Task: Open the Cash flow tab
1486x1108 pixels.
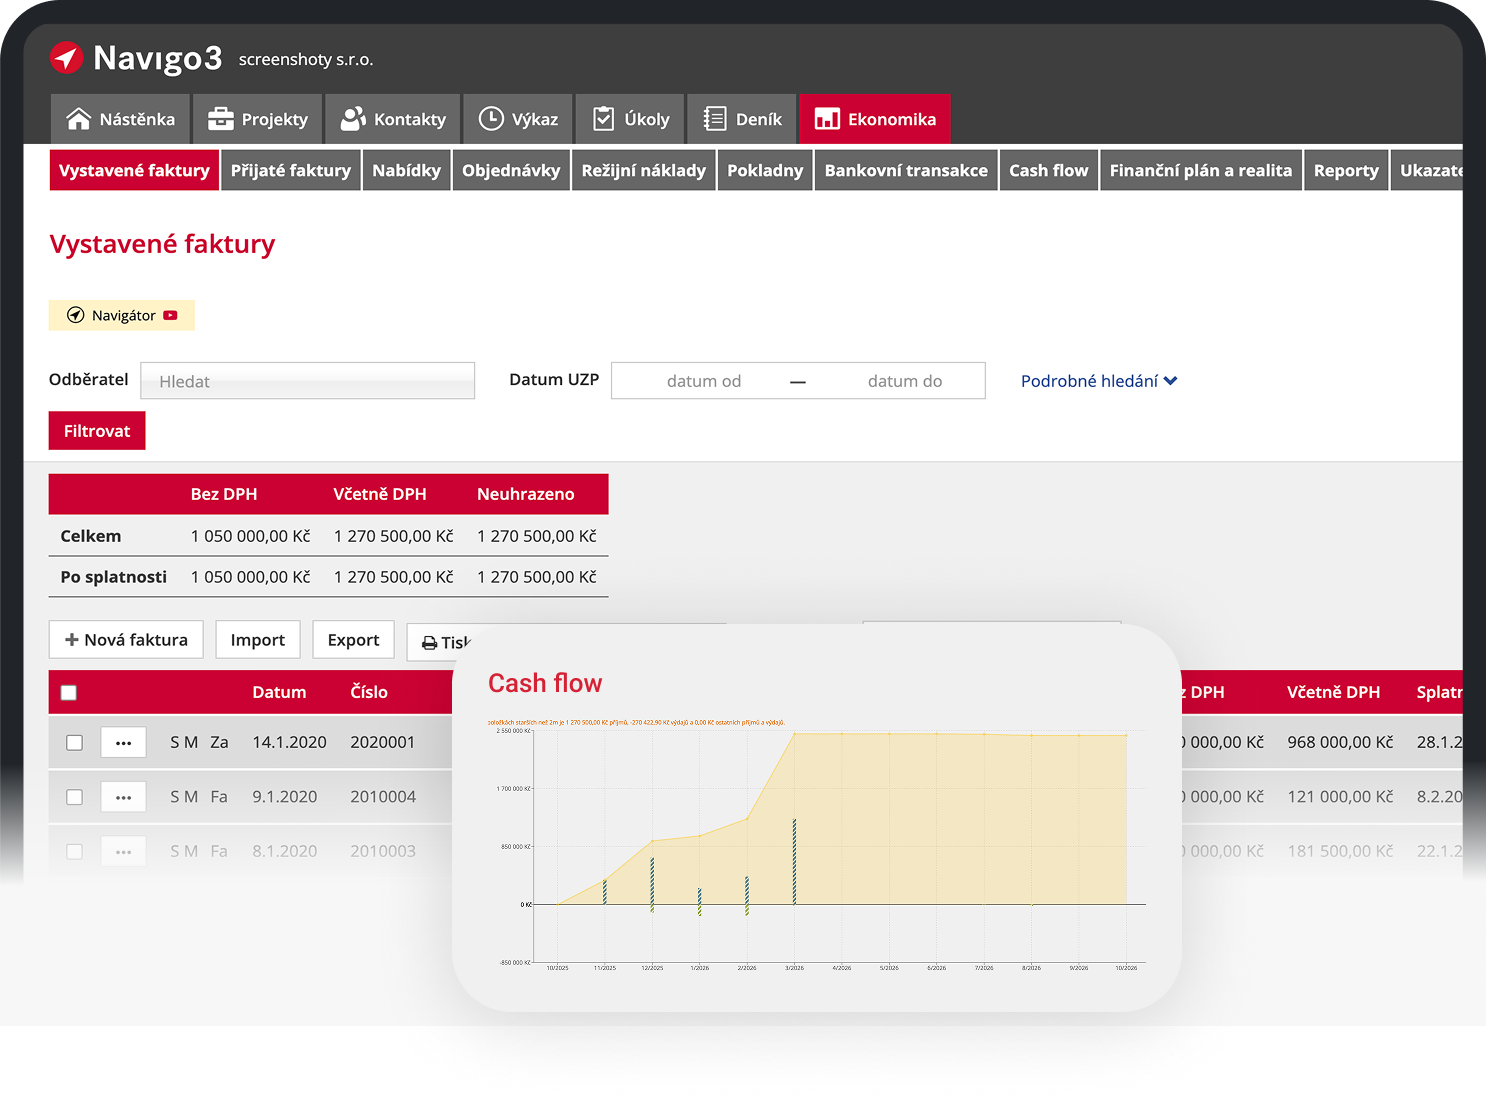Action: click(1048, 170)
